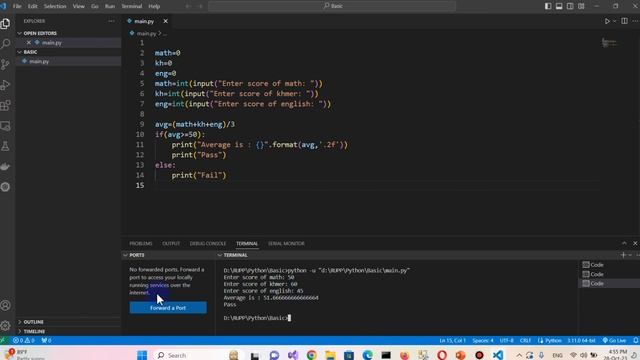Open the Explorer view in activity bar
Screen dimensions: 640x360
[x=6, y=24]
